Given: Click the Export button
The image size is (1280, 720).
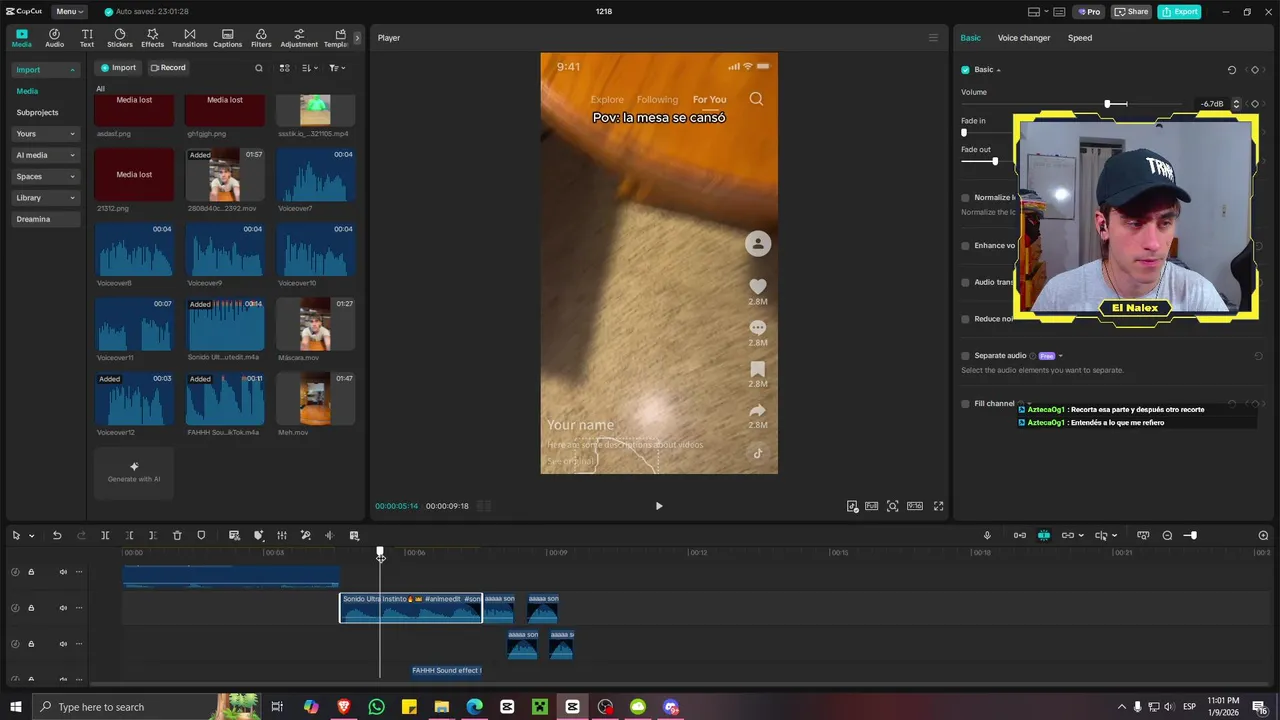Looking at the screenshot, I should (x=1180, y=12).
